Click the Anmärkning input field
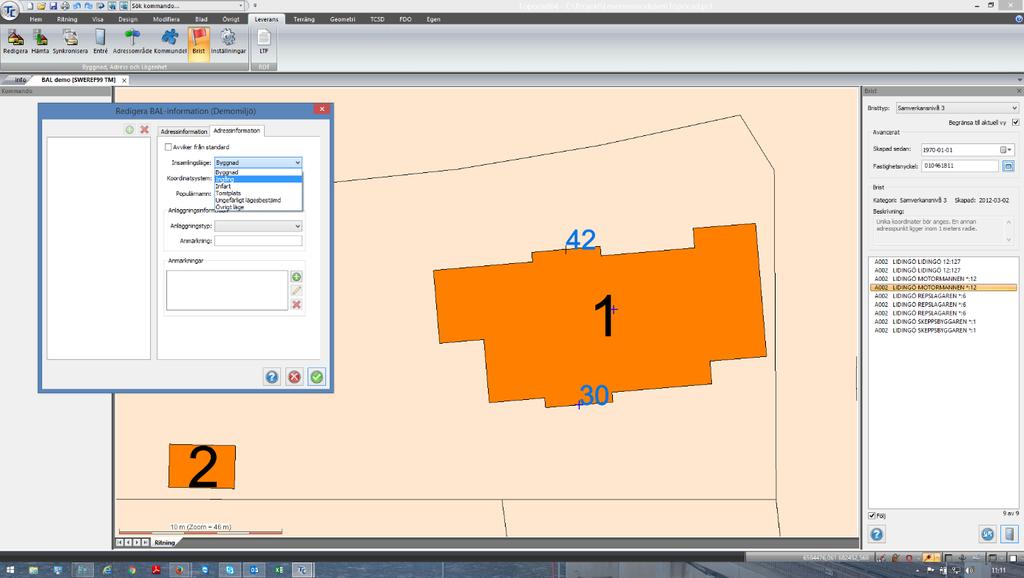The width and height of the screenshot is (1024, 578). tap(258, 241)
